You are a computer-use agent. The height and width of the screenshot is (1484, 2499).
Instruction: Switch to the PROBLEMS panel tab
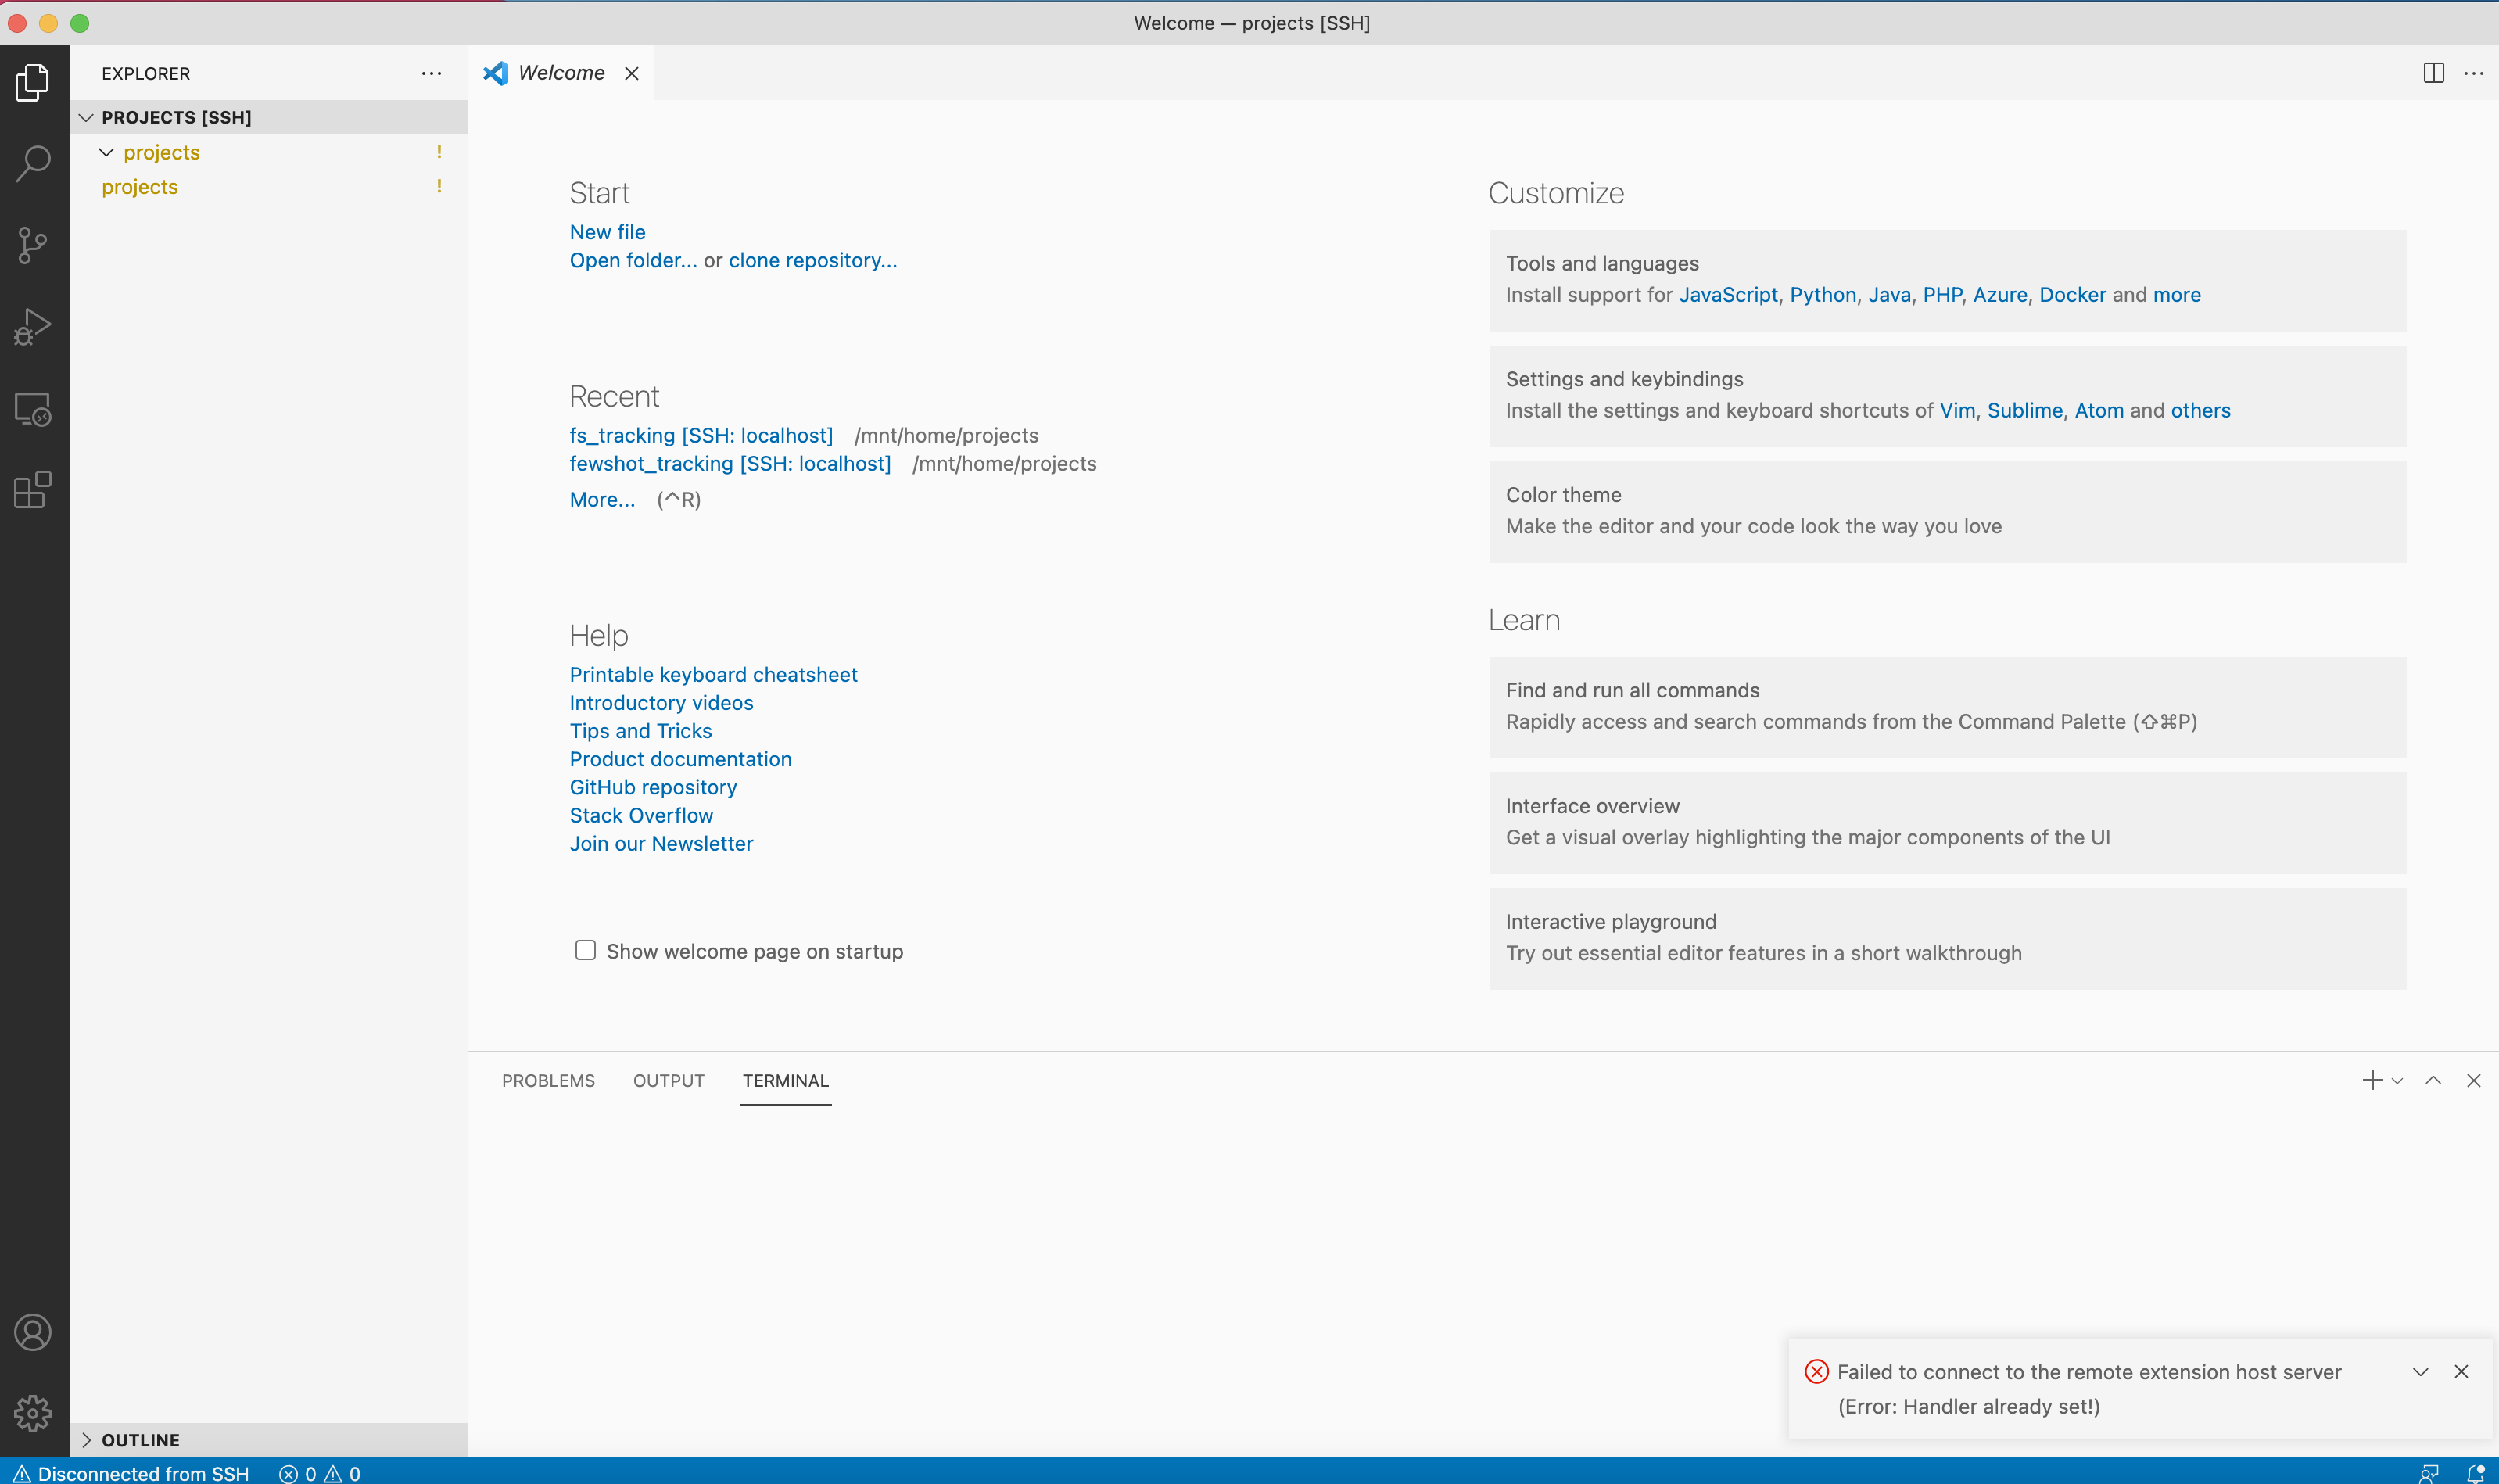click(548, 1081)
